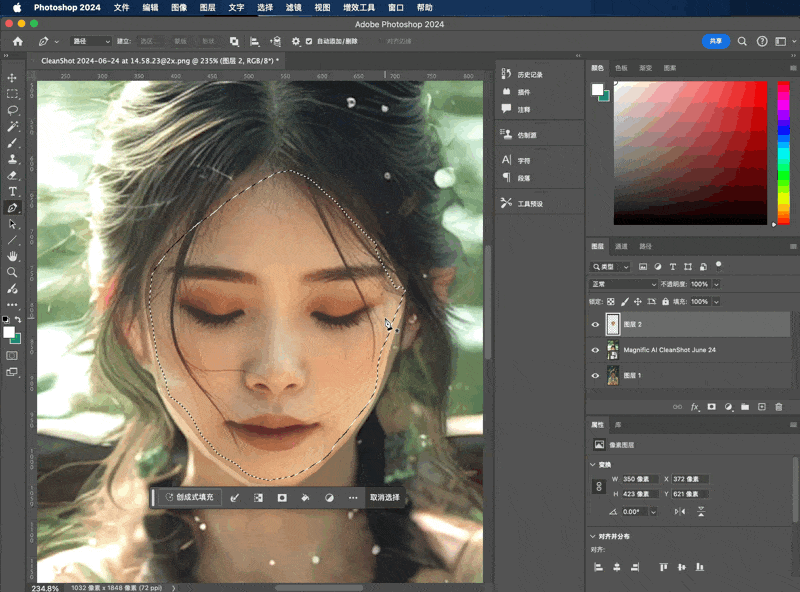The image size is (800, 592).
Task: Toggle the 自动添加/删除 checkbox
Action: coord(309,41)
